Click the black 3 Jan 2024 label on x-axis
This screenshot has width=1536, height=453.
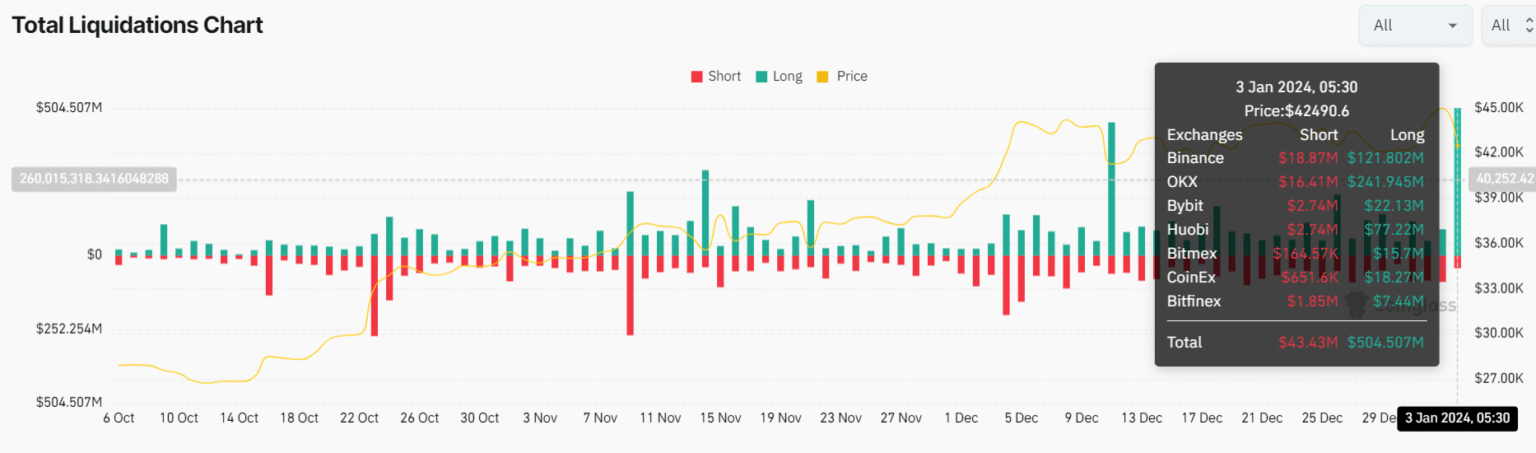coord(1456,418)
